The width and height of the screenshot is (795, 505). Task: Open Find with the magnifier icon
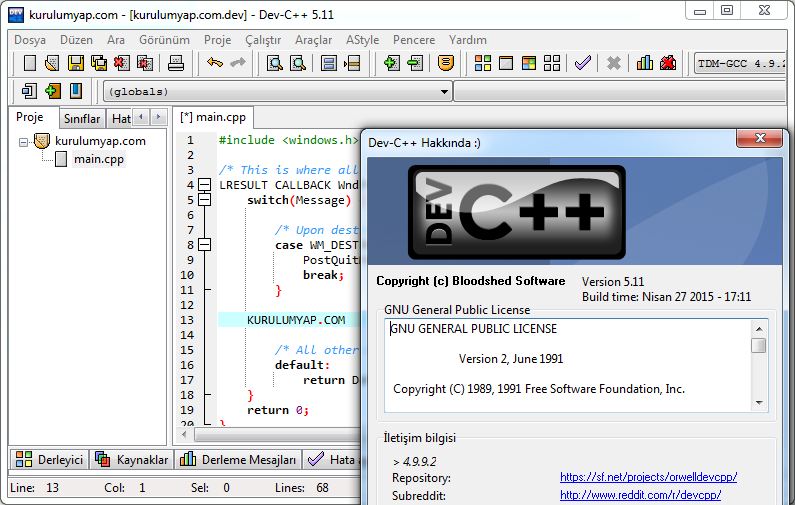275,63
